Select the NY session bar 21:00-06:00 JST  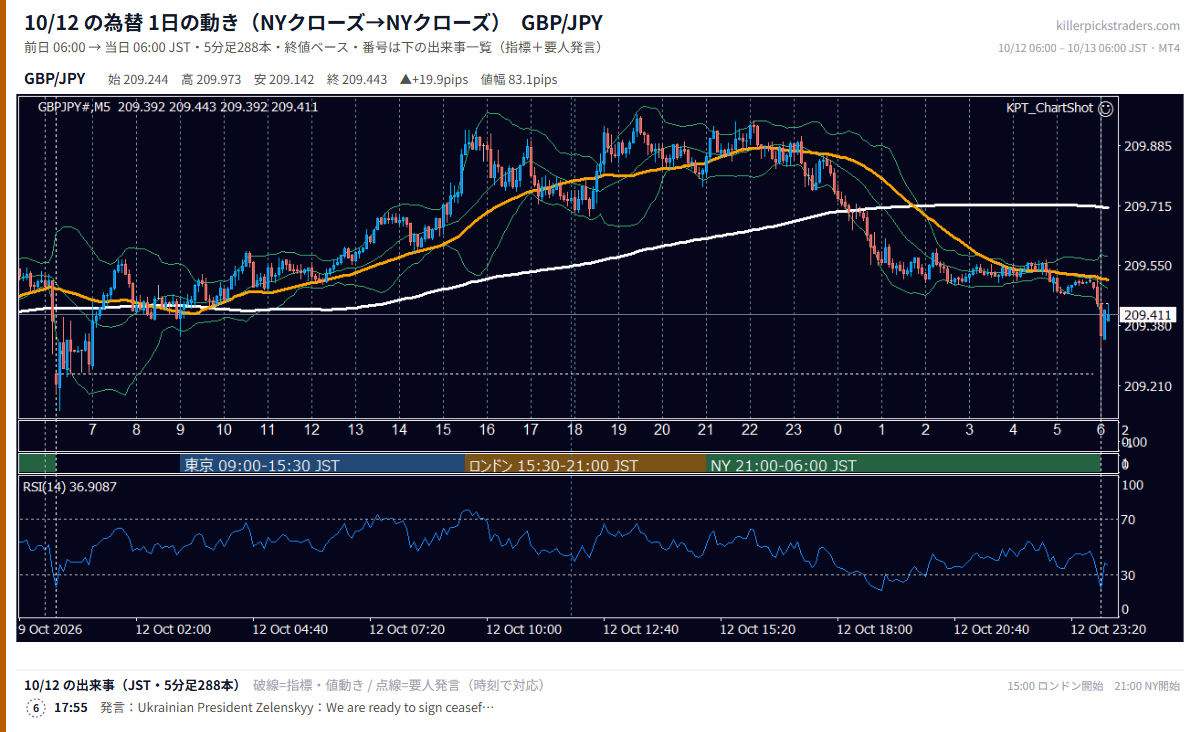coord(903,465)
